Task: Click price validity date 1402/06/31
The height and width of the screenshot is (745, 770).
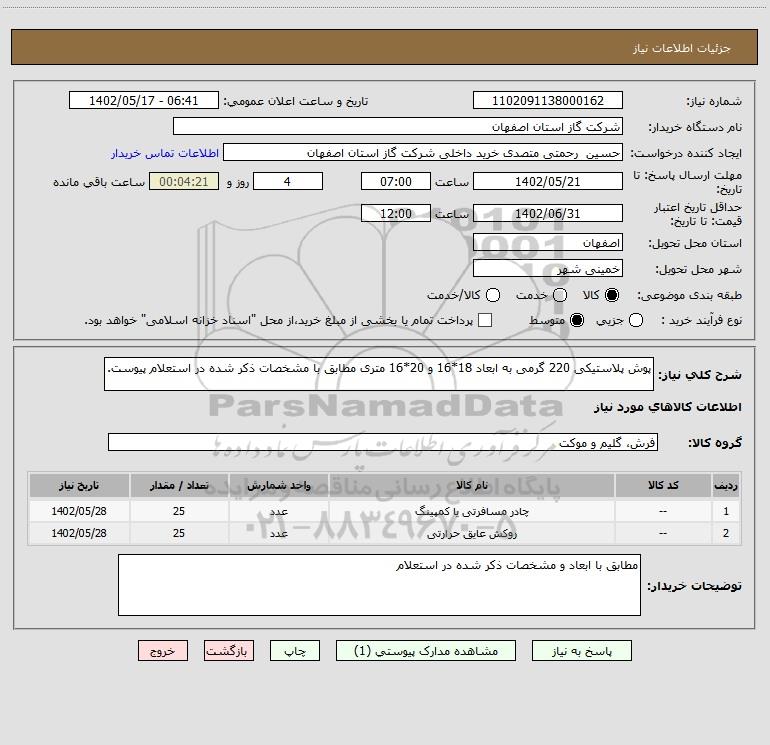Action: tap(548, 213)
